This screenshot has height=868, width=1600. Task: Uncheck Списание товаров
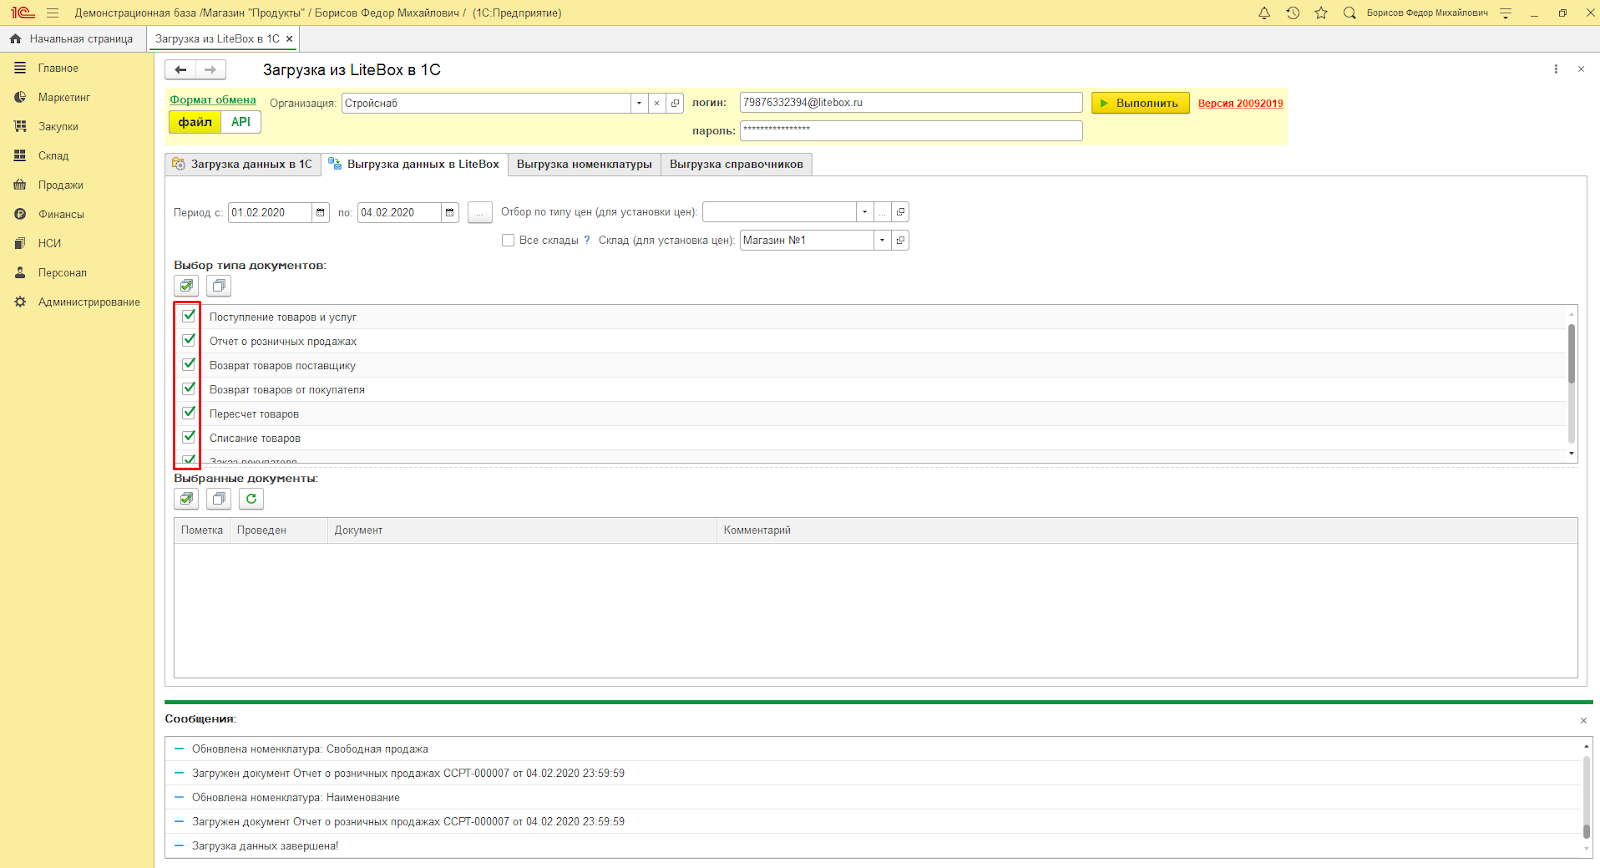[189, 437]
